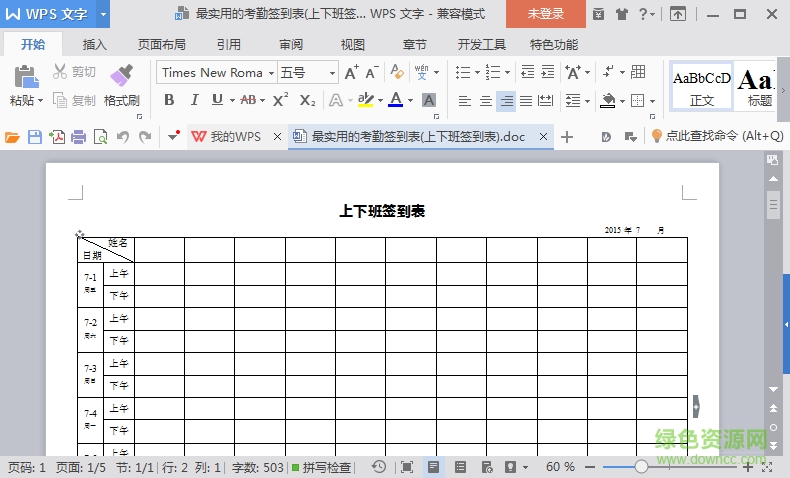Image resolution: width=790 pixels, height=478 pixels.
Task: Click the web layout icon in status bar
Action: [487, 467]
